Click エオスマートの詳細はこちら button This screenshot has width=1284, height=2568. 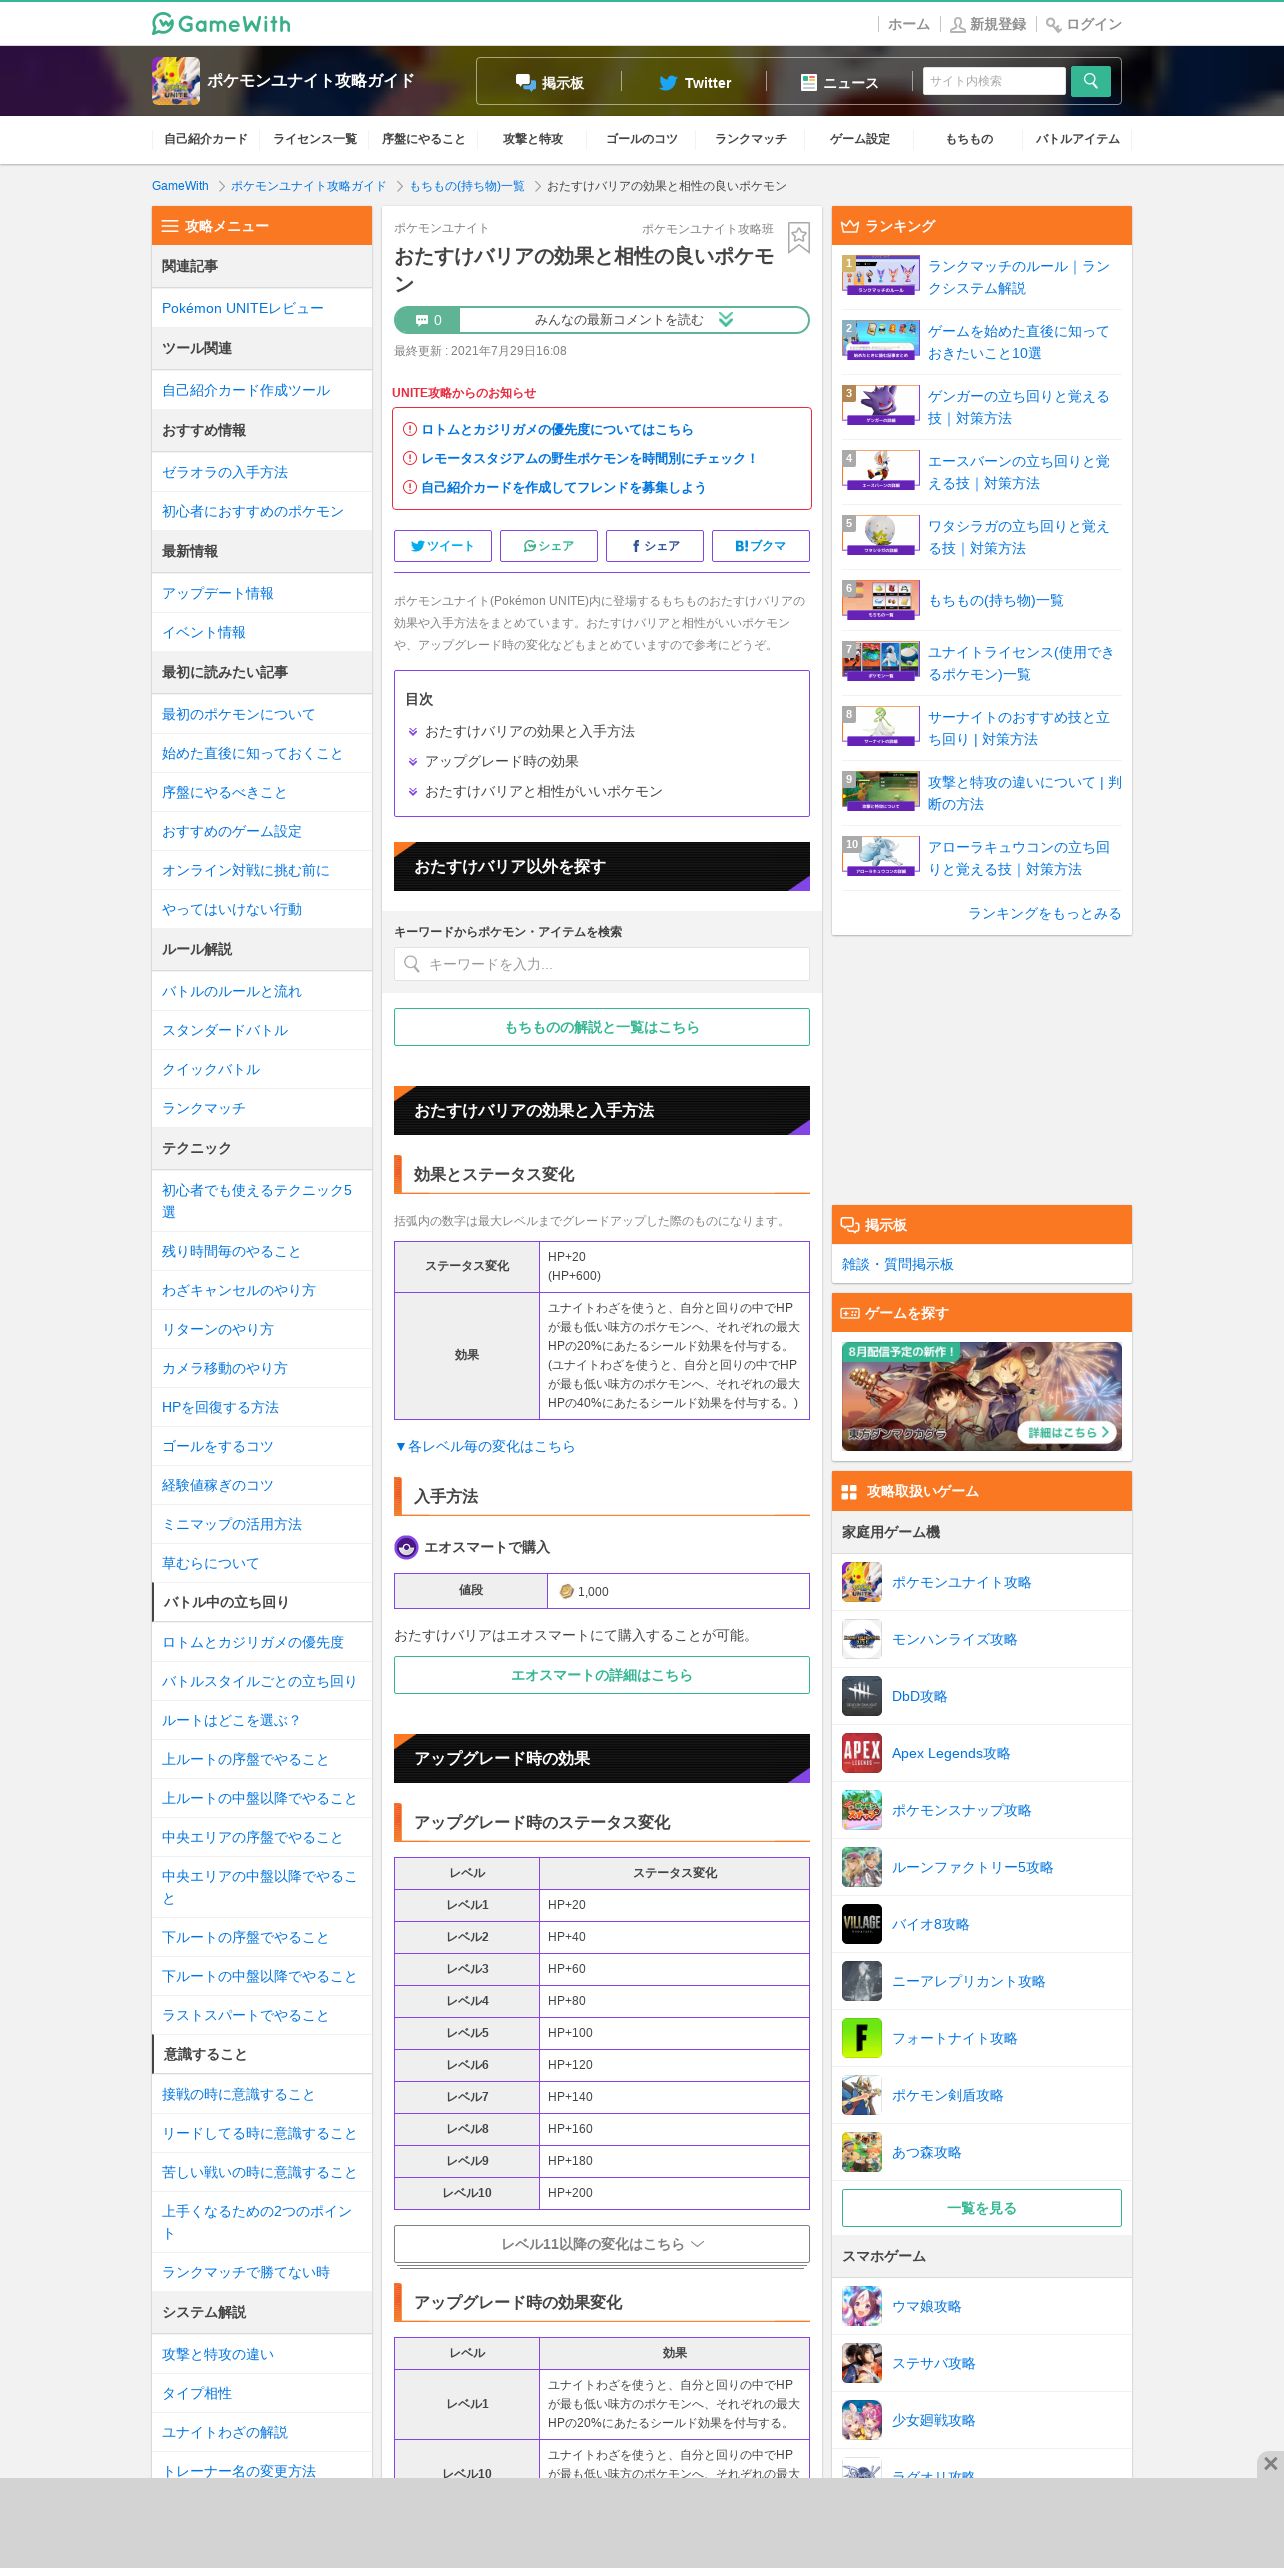[602, 1675]
